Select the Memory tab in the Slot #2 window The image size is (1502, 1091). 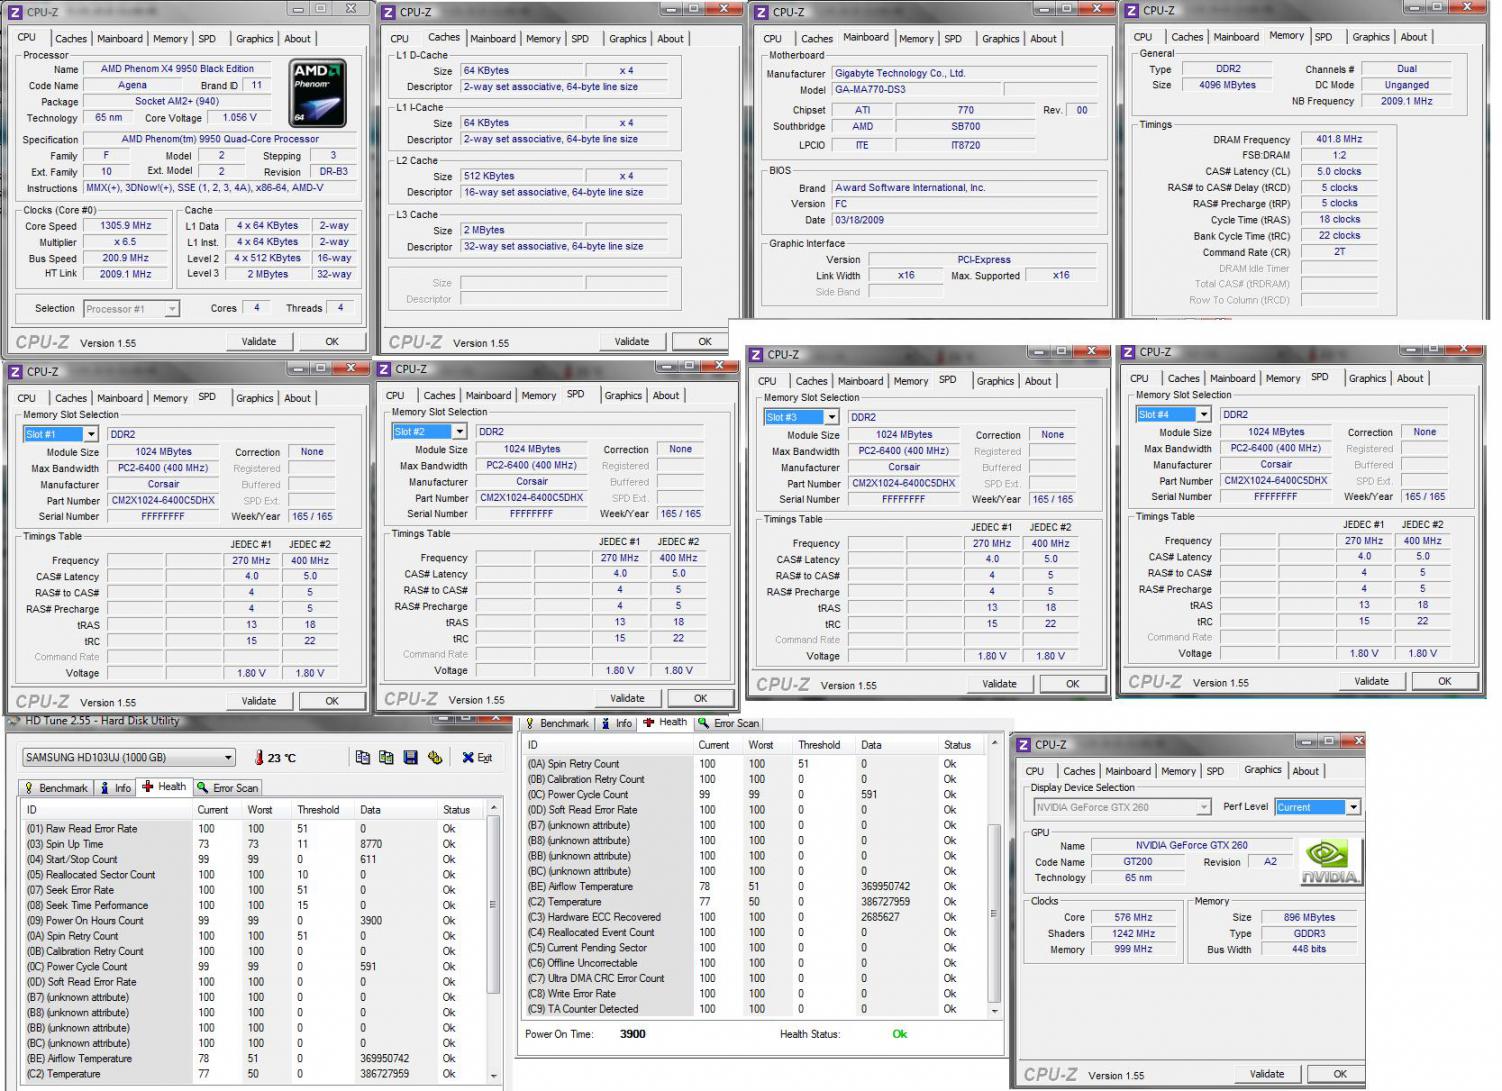tap(539, 396)
